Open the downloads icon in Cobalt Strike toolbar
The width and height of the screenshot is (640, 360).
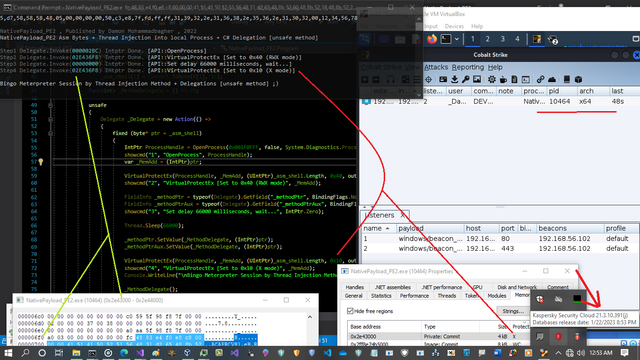coord(454,80)
